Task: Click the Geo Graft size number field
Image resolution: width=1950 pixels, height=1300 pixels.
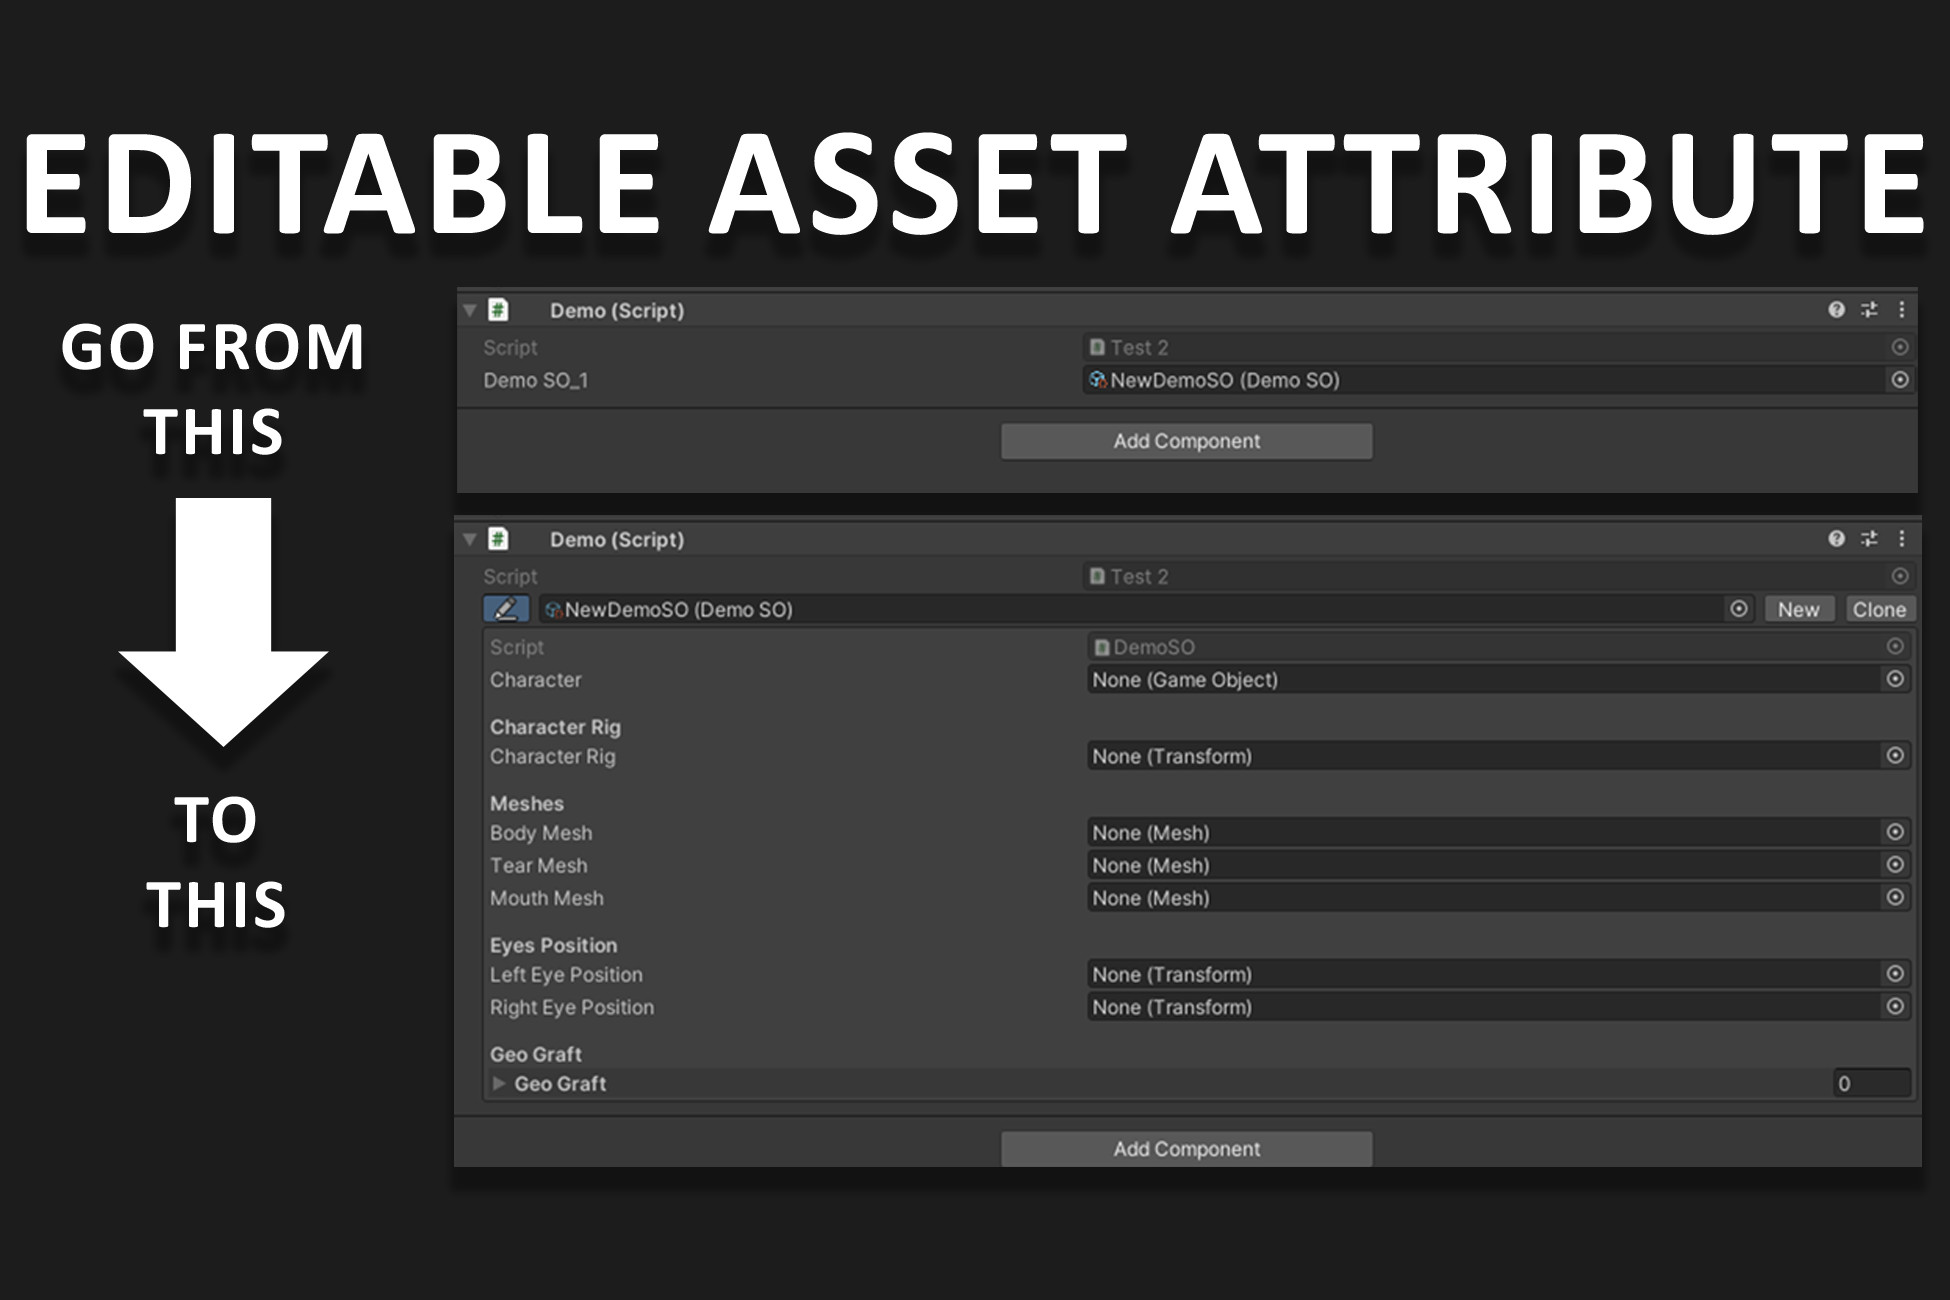Action: (1870, 1083)
